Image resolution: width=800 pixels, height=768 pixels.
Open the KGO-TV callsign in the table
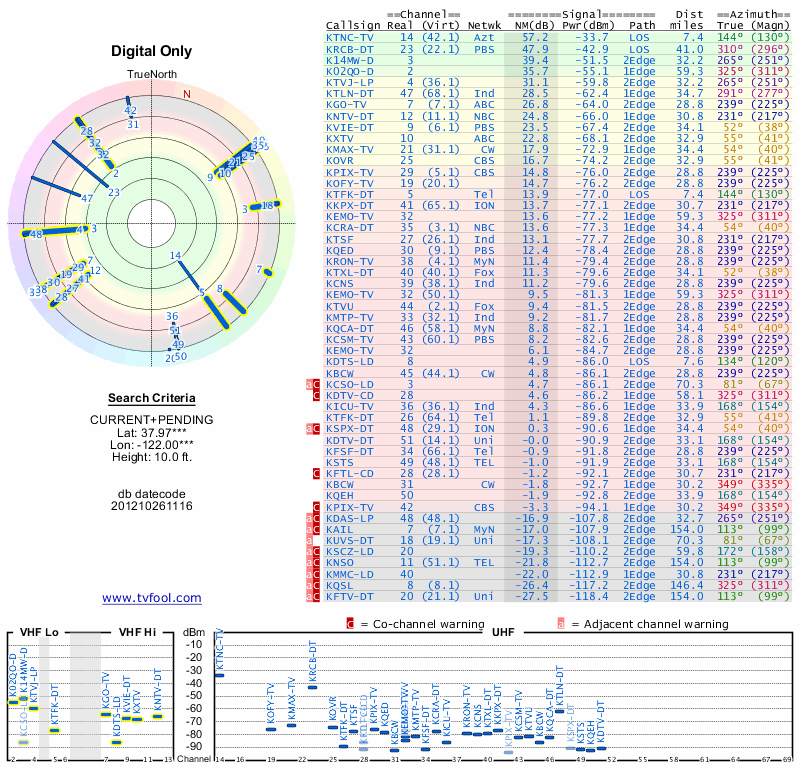coord(344,105)
